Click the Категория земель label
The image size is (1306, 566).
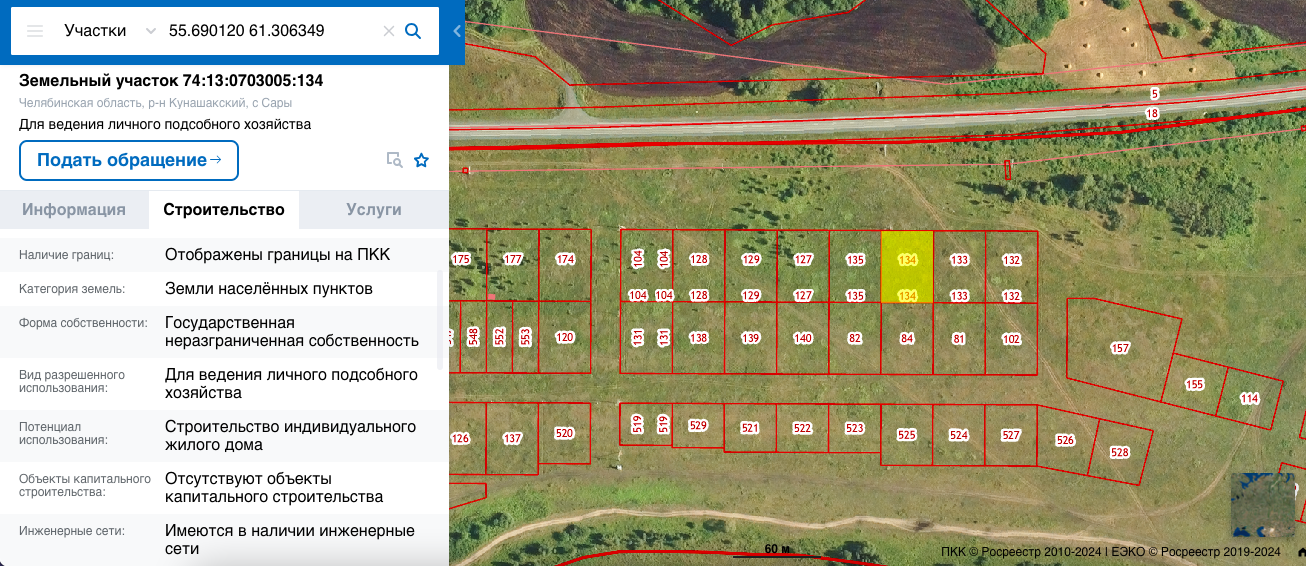pos(72,289)
